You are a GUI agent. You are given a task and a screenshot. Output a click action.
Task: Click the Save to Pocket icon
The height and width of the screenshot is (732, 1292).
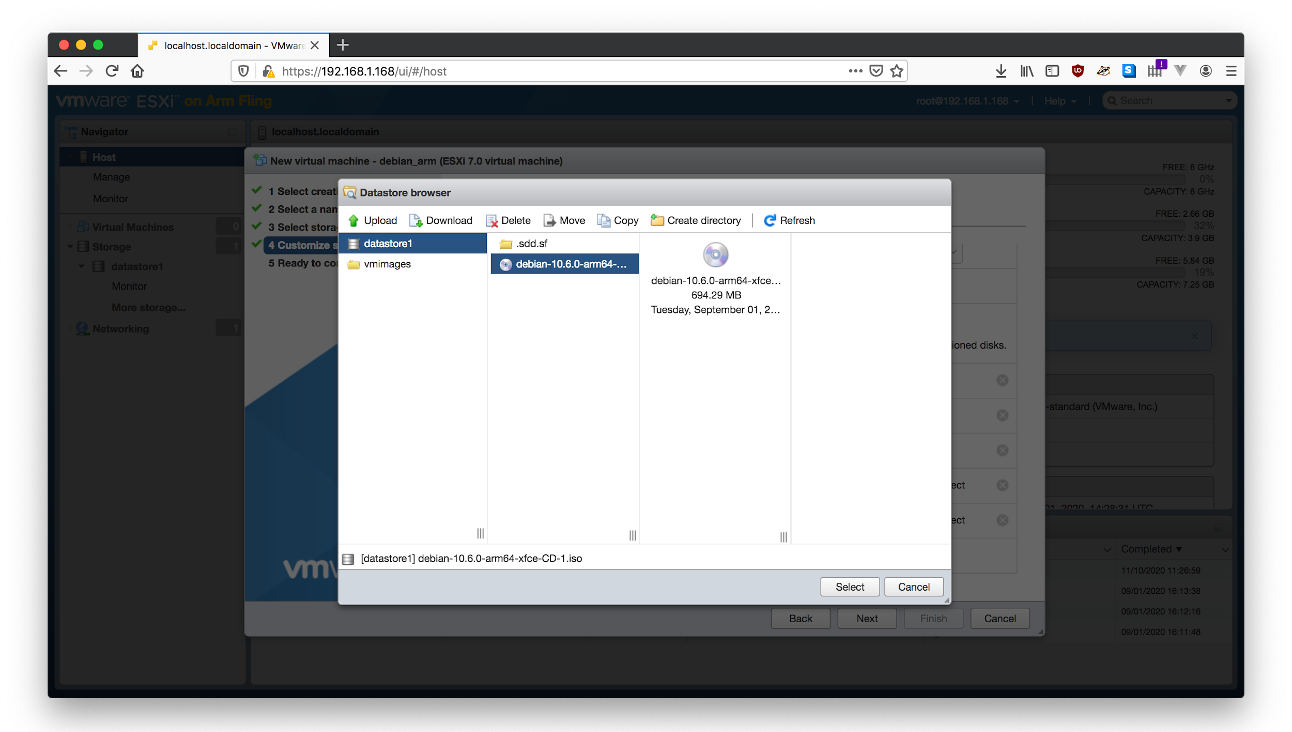876,71
